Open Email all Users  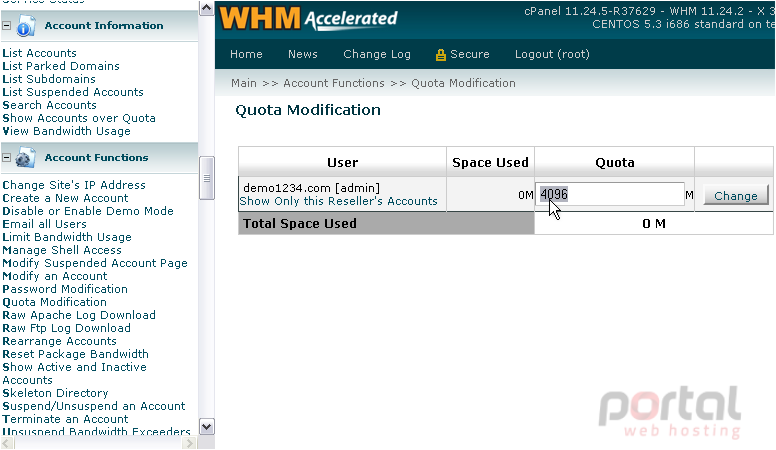click(45, 224)
